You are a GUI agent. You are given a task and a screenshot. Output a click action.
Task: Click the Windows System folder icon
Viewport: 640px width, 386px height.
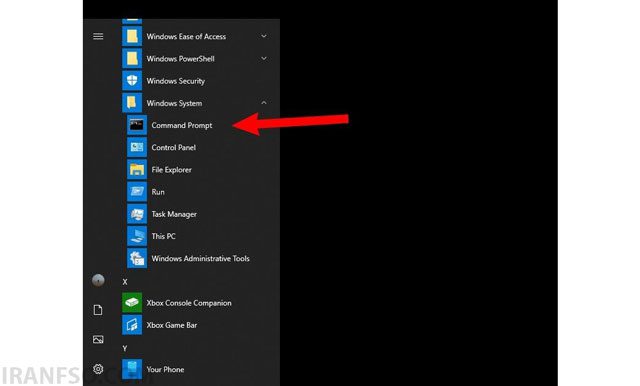132,103
